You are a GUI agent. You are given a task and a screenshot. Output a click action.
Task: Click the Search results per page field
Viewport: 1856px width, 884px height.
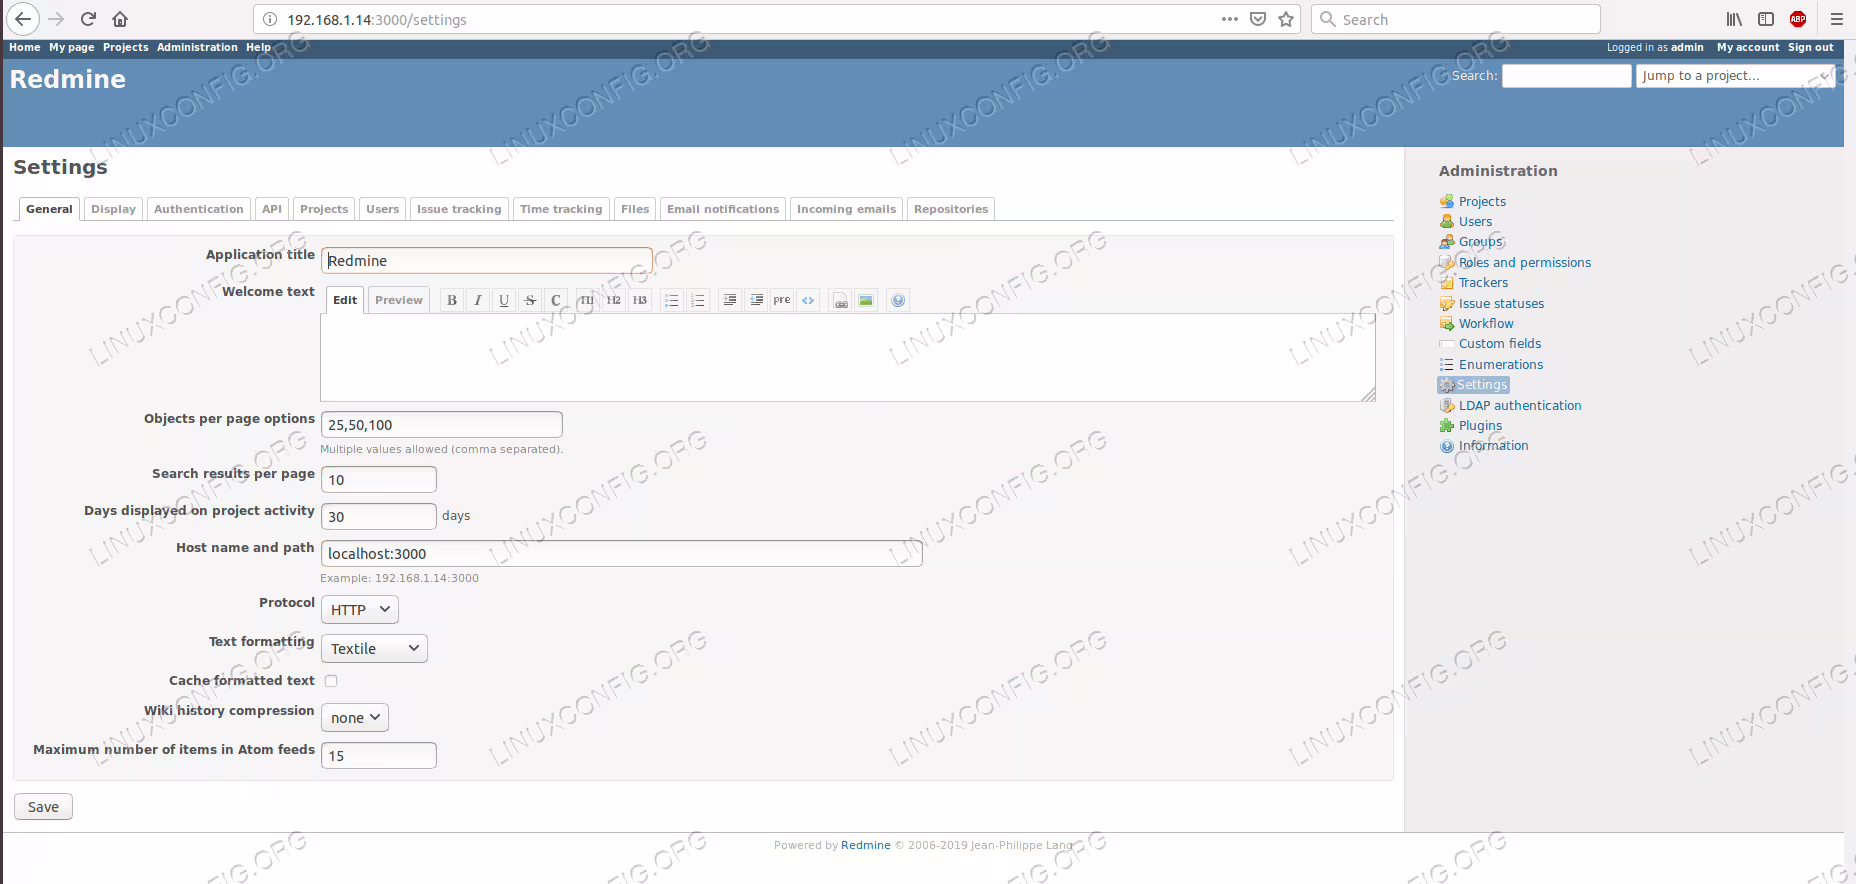(x=378, y=480)
